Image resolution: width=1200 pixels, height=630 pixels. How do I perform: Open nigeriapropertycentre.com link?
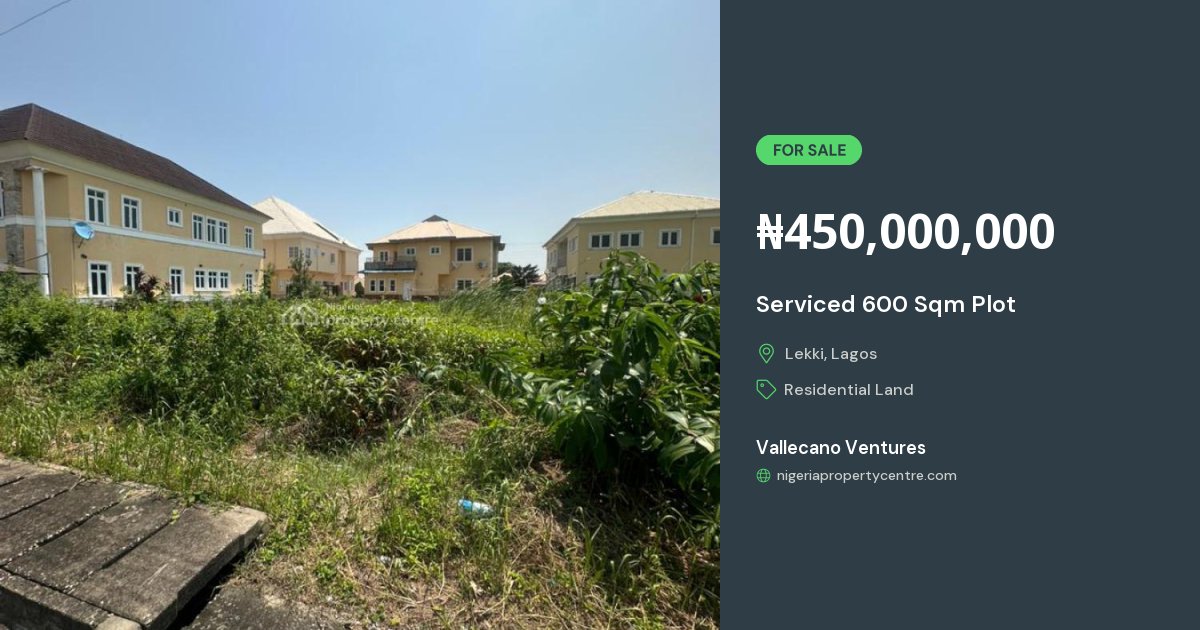pos(866,476)
